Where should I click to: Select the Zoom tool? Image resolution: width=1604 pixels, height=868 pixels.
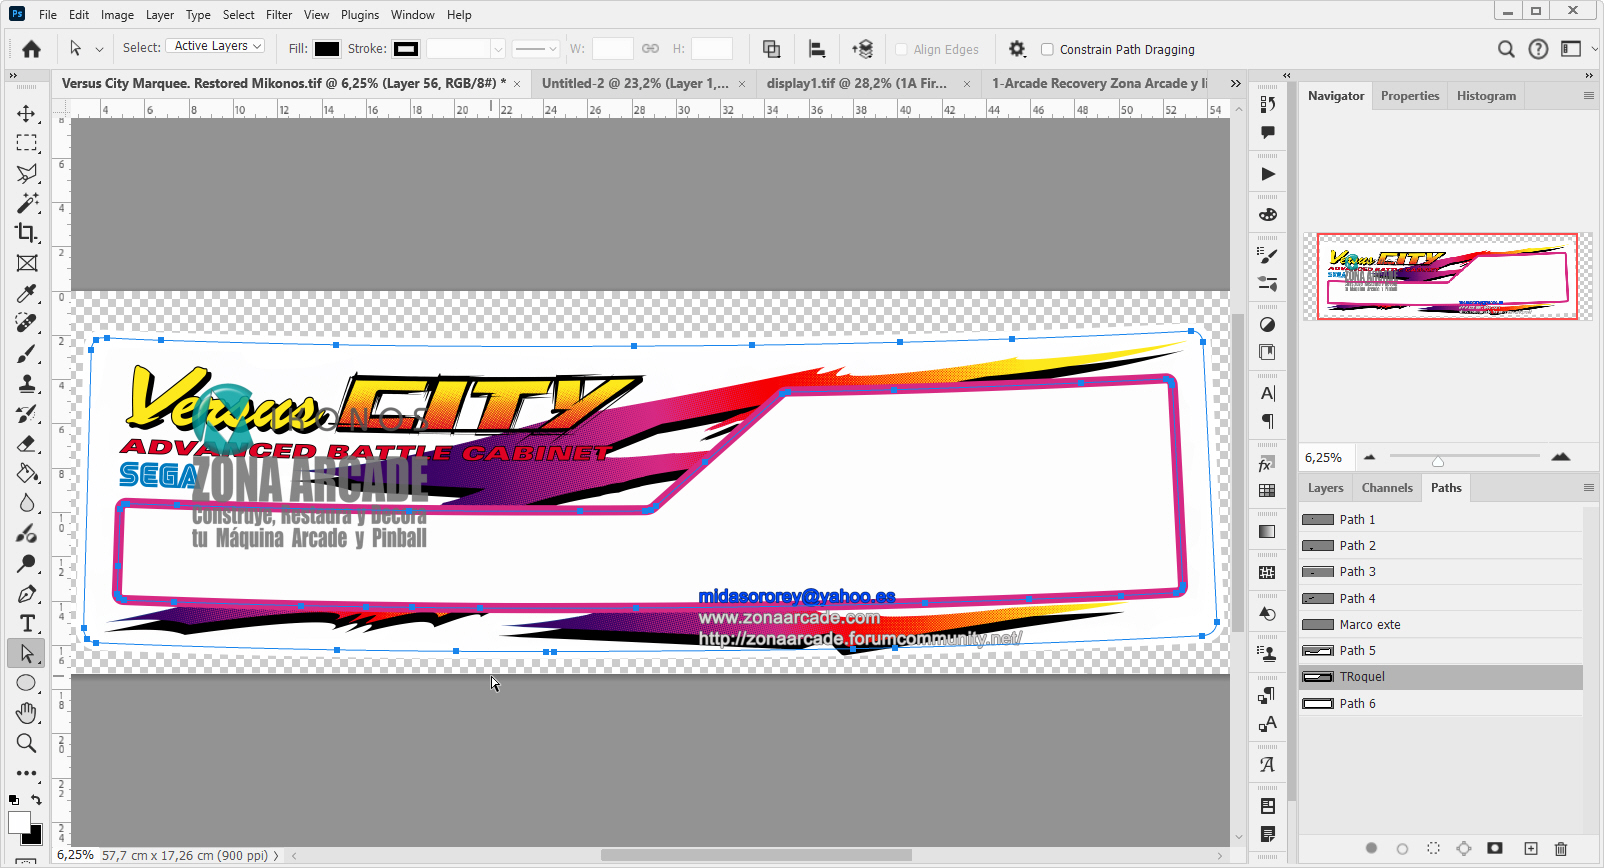click(27, 743)
